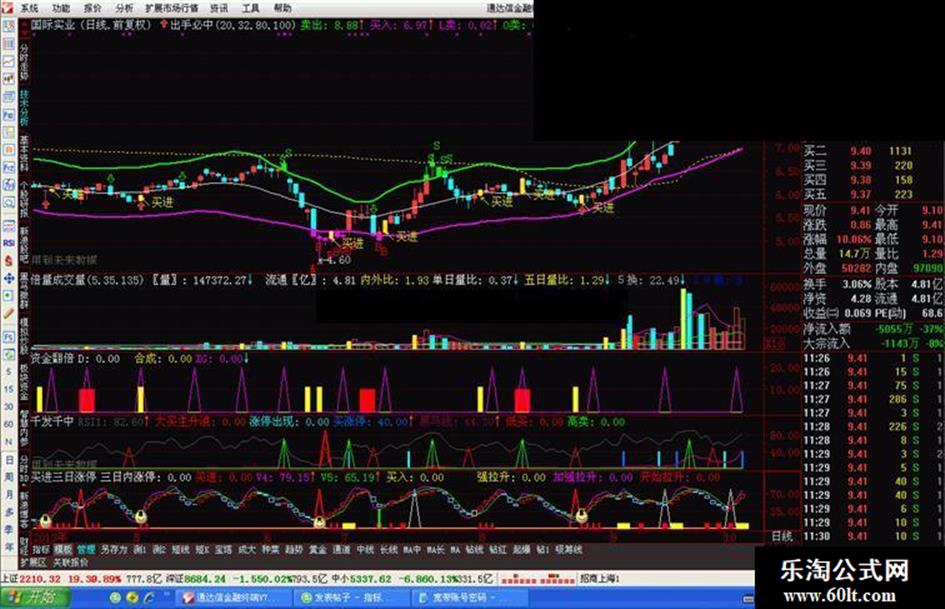Open the 扩展区 tab
The image size is (945, 609).
coord(34,562)
